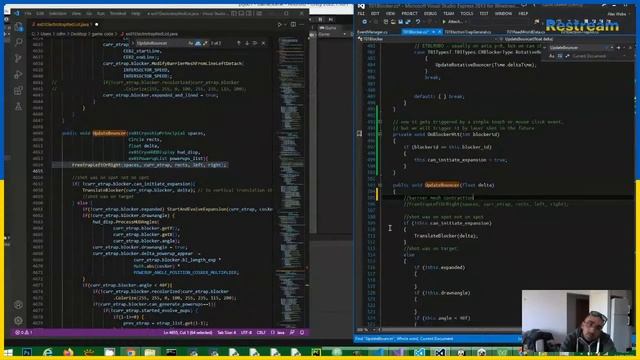
Task: Go to next match in VS Code find
Action: pyautogui.click(x=247, y=43)
